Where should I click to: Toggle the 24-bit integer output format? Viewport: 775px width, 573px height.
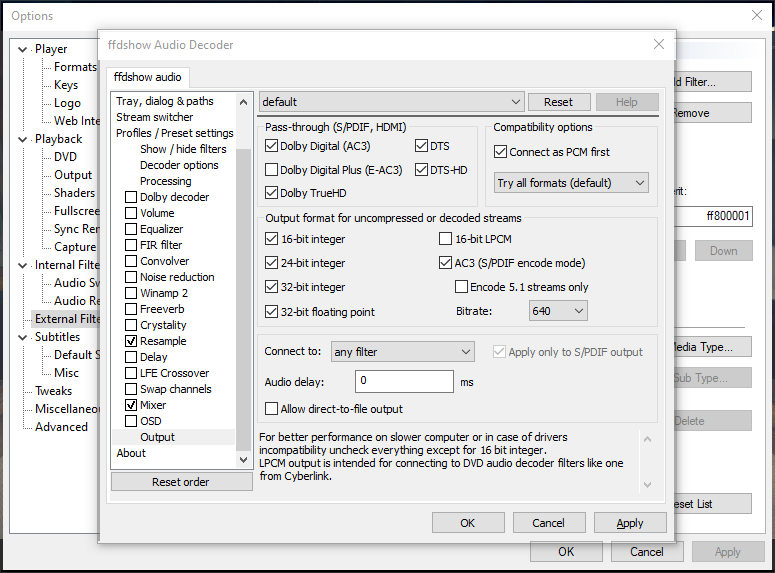[271, 263]
